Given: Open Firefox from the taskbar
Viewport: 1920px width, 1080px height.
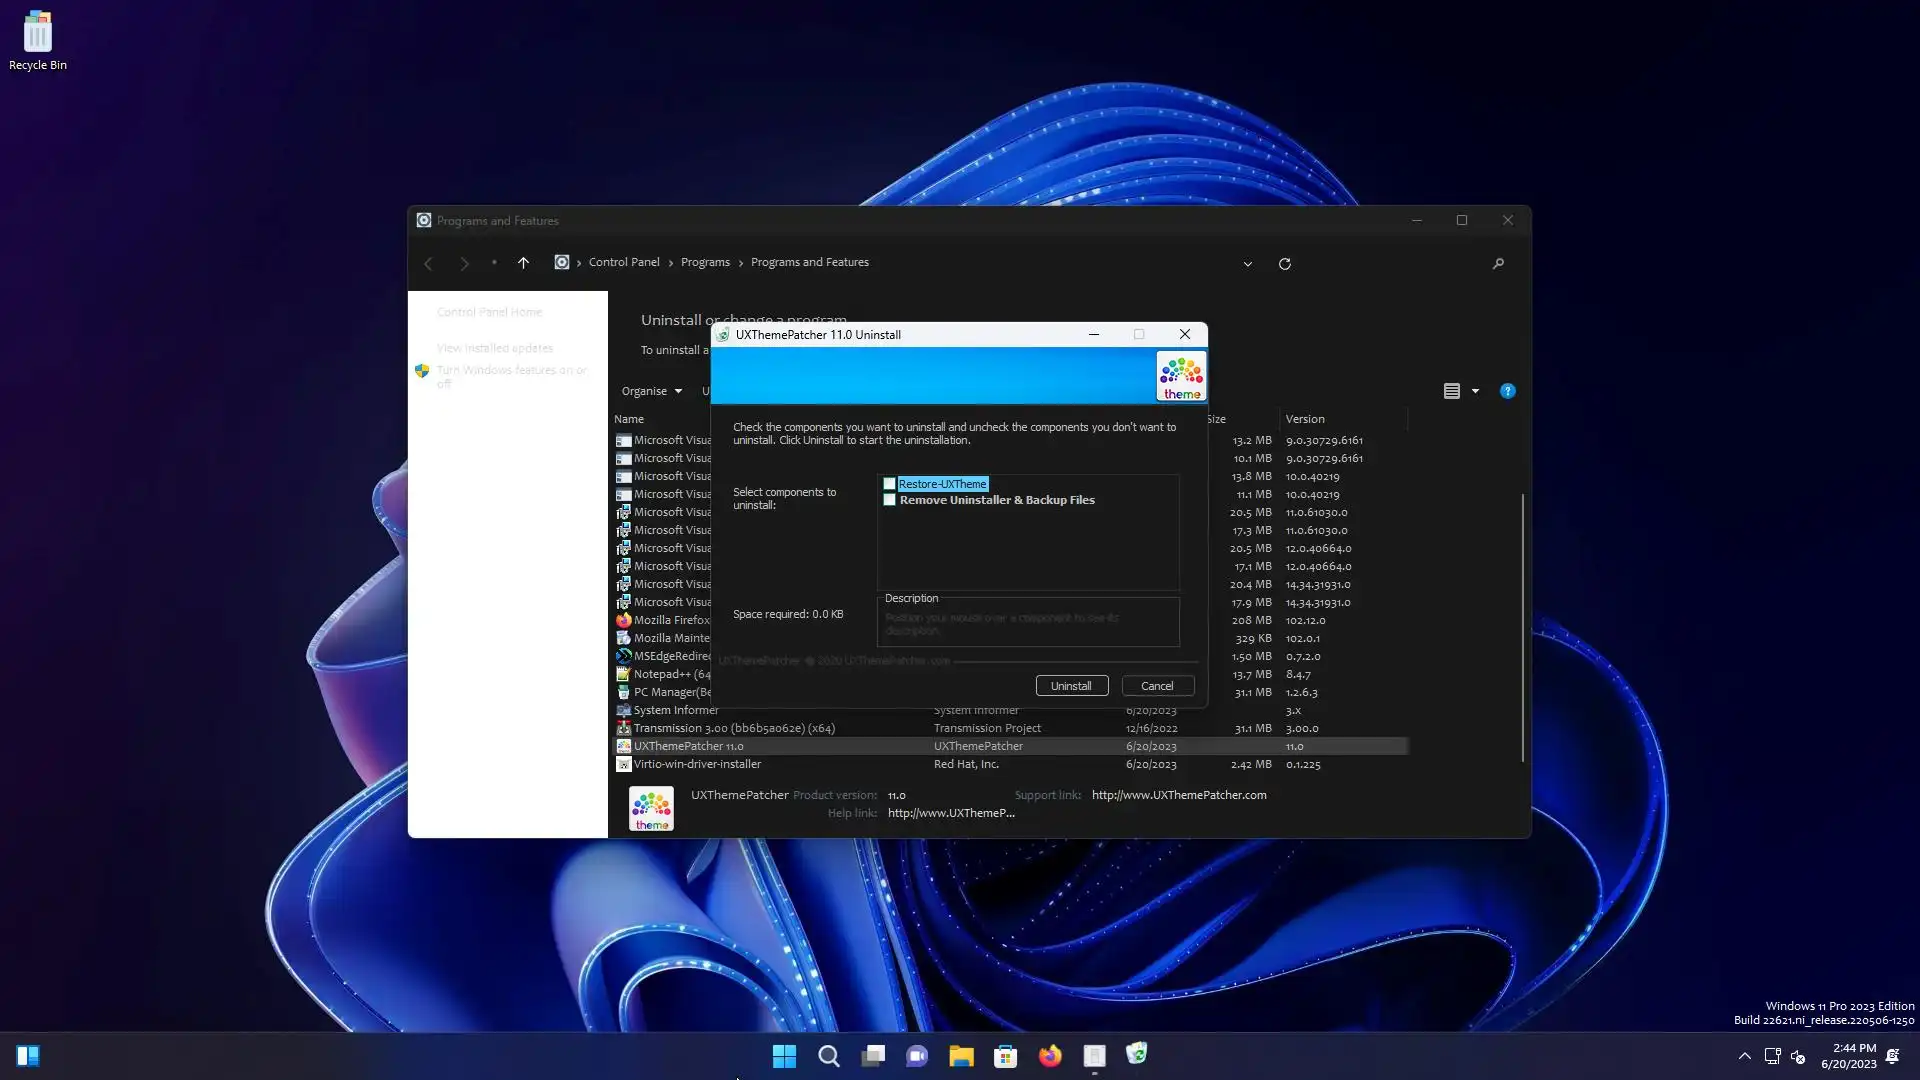Looking at the screenshot, I should click(1050, 1056).
